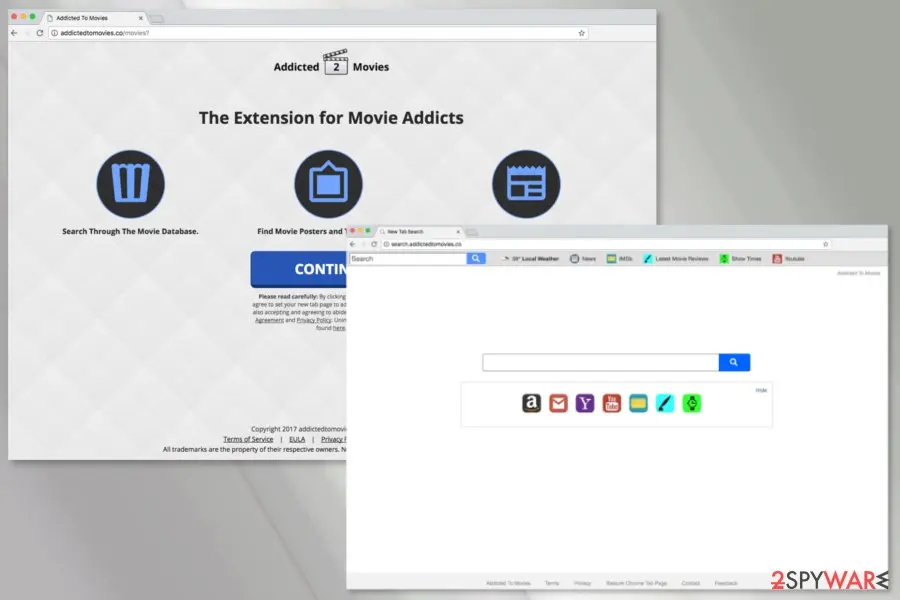Click the addictedtomovies.co address bar
Image resolution: width=900 pixels, height=600 pixels.
319,33
